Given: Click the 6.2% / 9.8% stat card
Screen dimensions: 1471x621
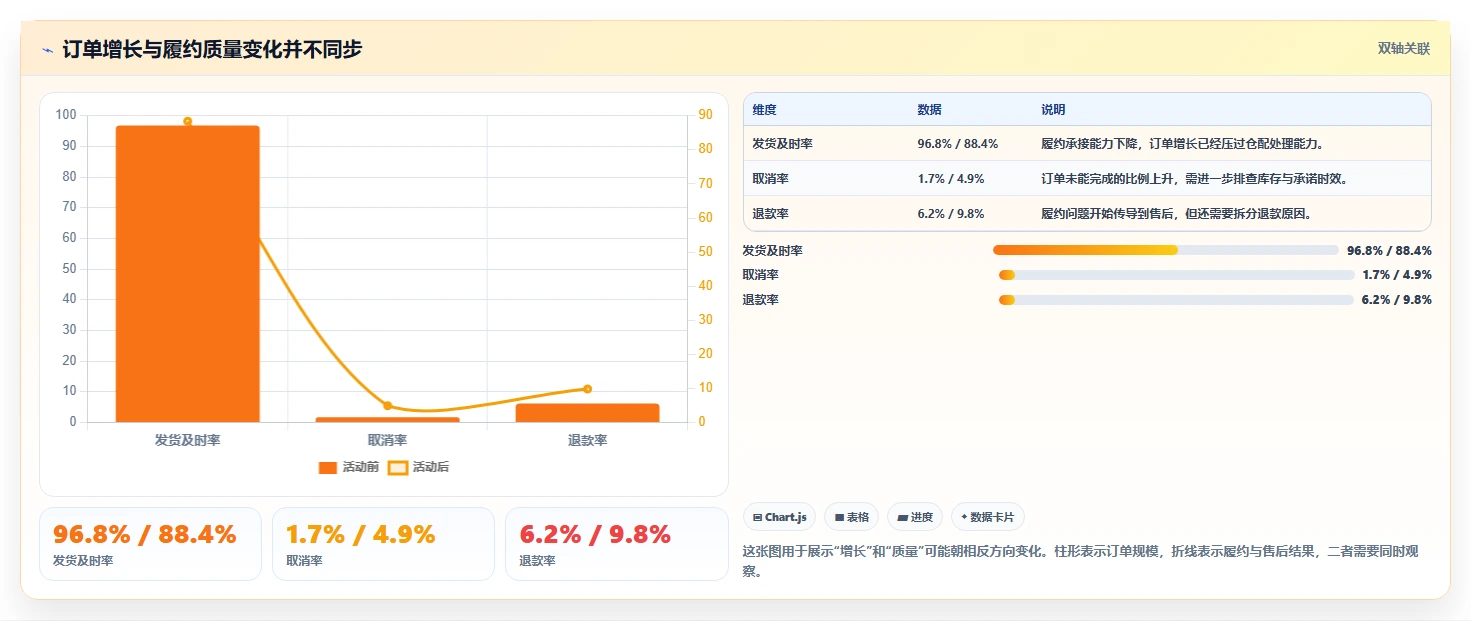Looking at the screenshot, I should pyautogui.click(x=617, y=544).
